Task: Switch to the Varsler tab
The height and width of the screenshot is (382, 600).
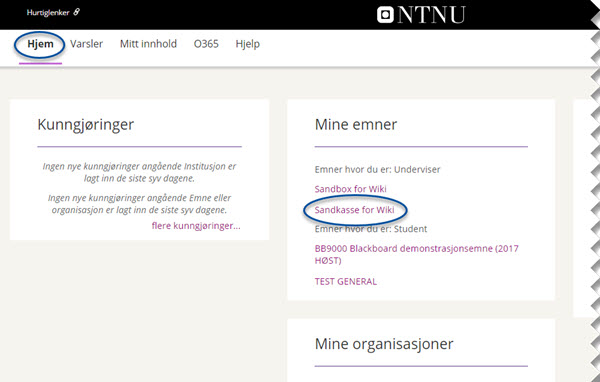Action: tap(86, 44)
